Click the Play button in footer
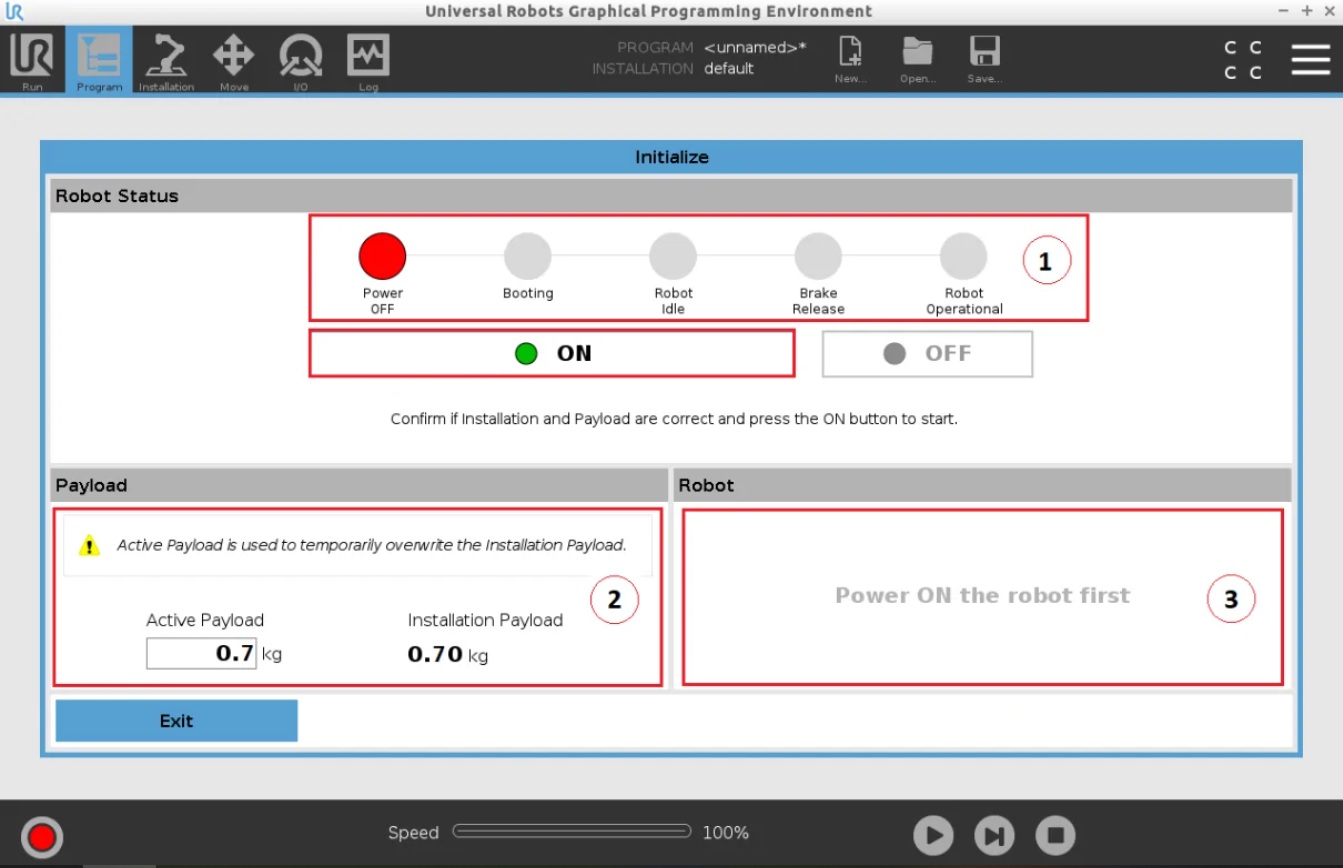 tap(933, 835)
